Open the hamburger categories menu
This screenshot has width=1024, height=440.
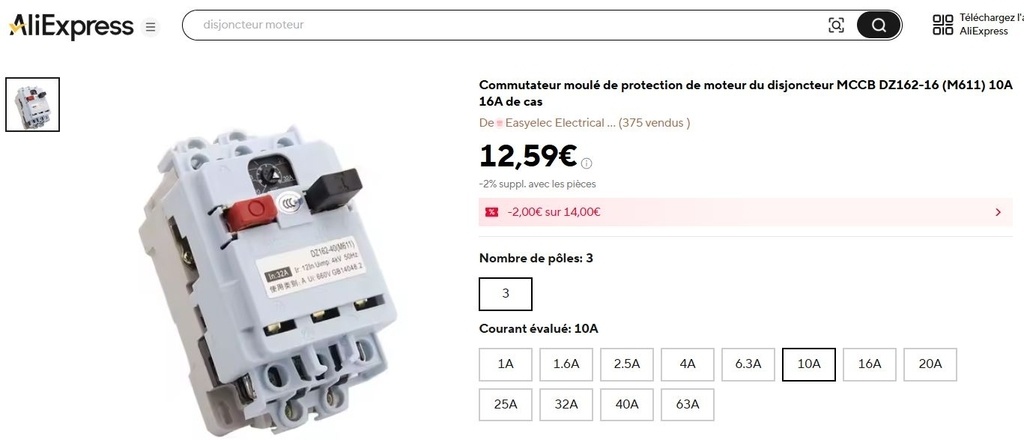[x=150, y=27]
